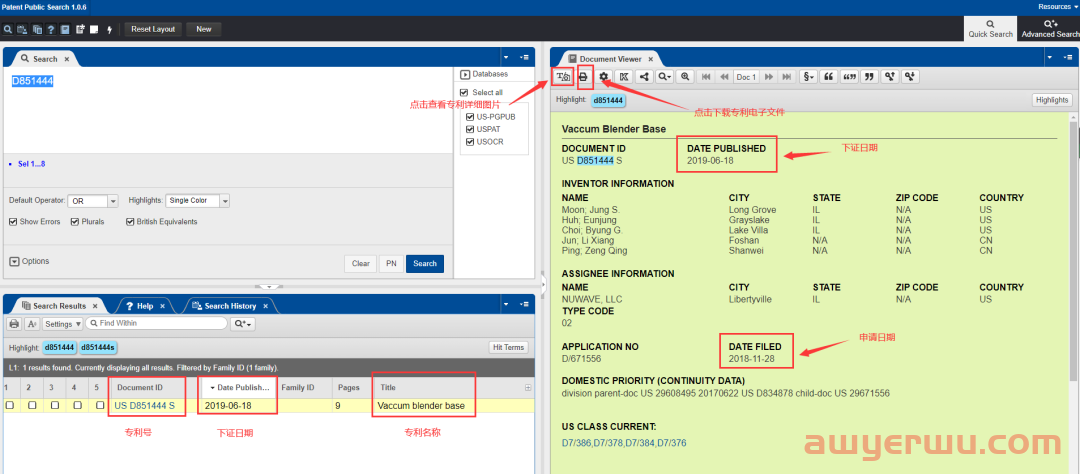Click the lightning bolt icon in top toolbar
Image resolution: width=1080 pixels, height=474 pixels.
109,29
